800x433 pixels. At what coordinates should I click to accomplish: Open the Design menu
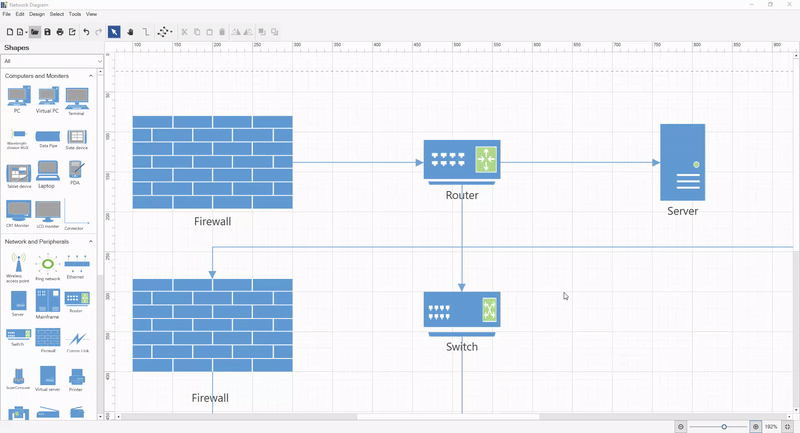pyautogui.click(x=36, y=14)
